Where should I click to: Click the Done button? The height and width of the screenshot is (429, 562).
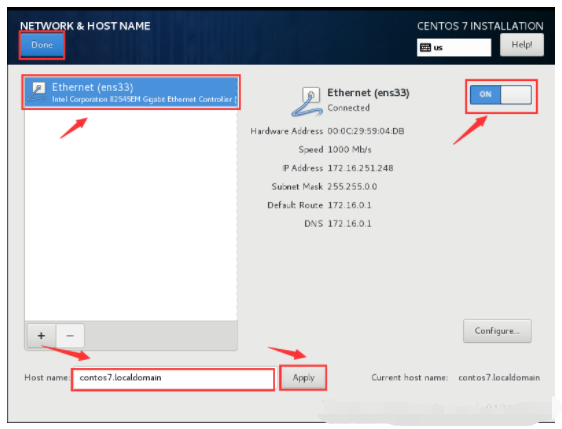click(42, 45)
